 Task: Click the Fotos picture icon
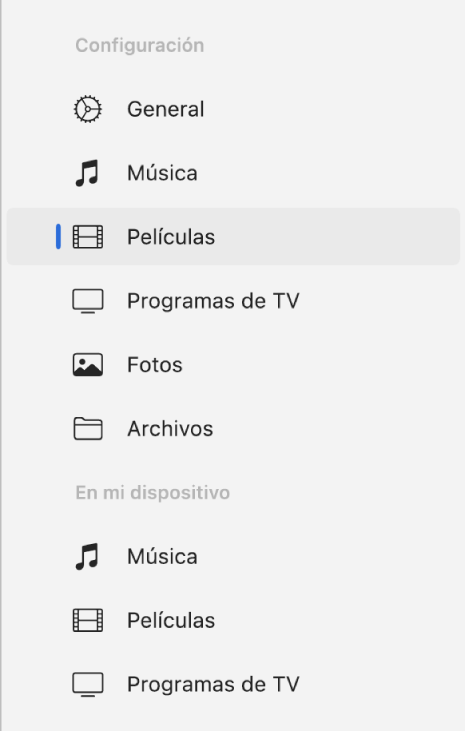point(87,365)
